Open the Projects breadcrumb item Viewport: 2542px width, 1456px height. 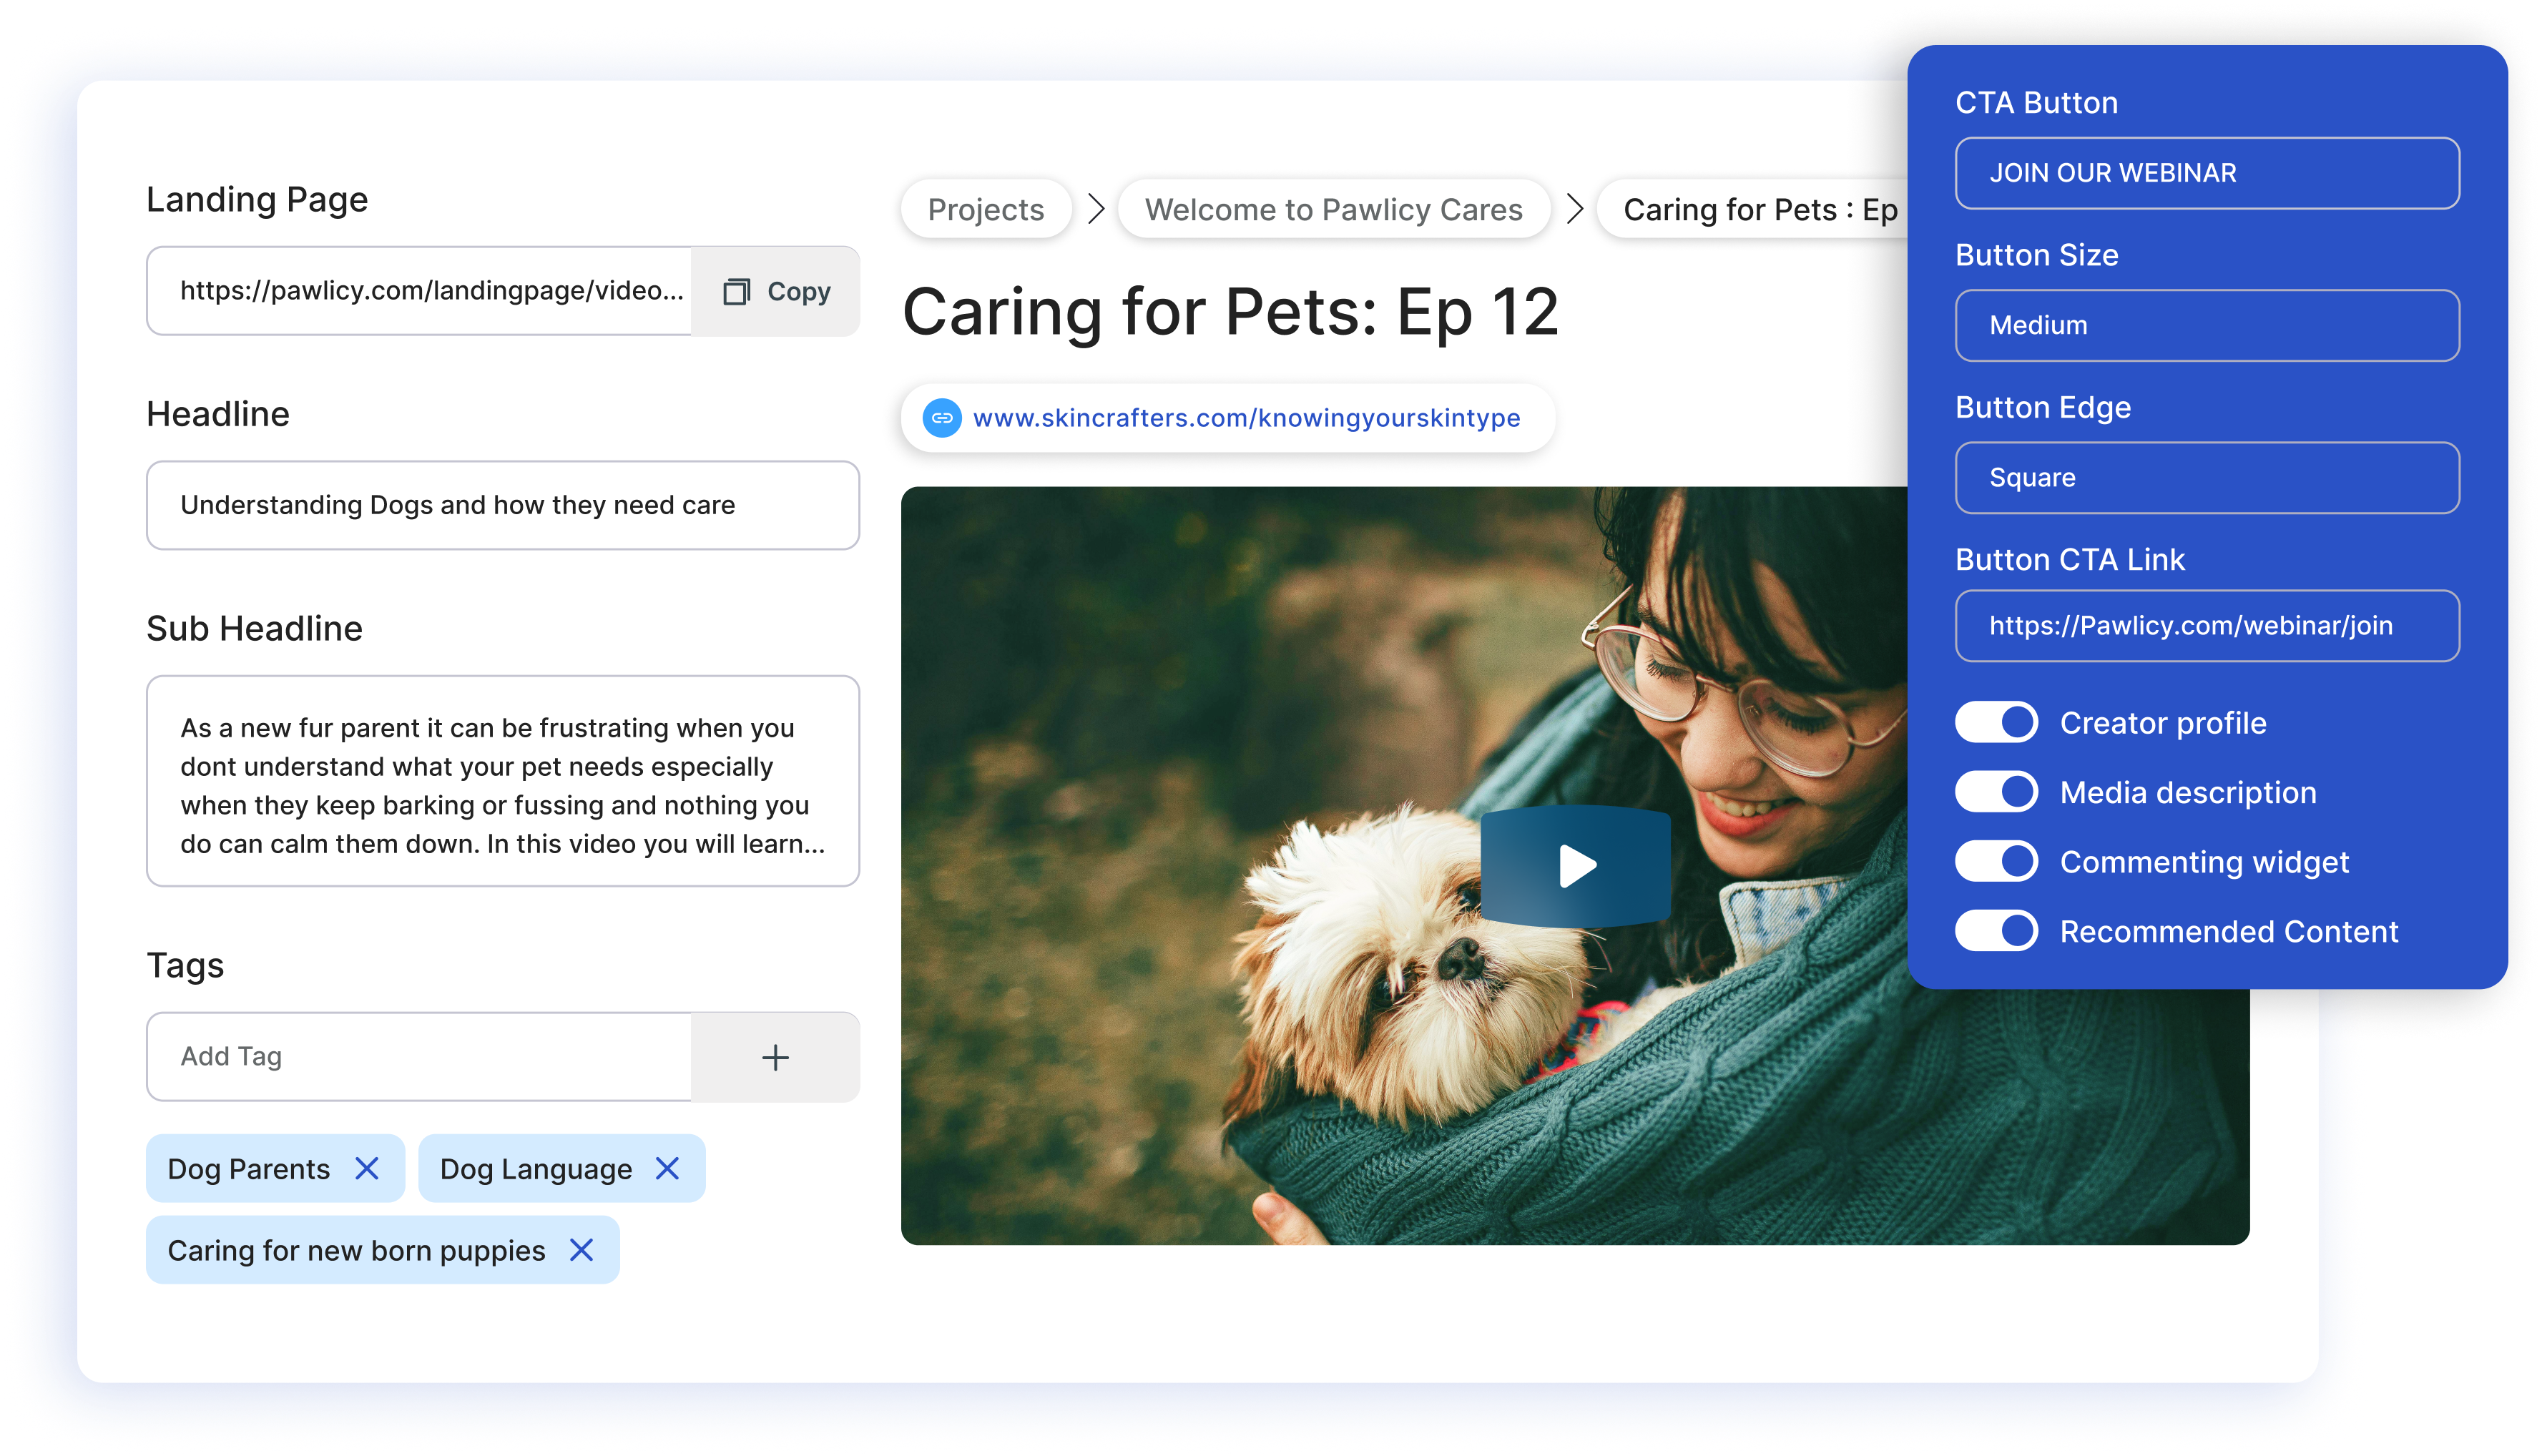pos(985,208)
